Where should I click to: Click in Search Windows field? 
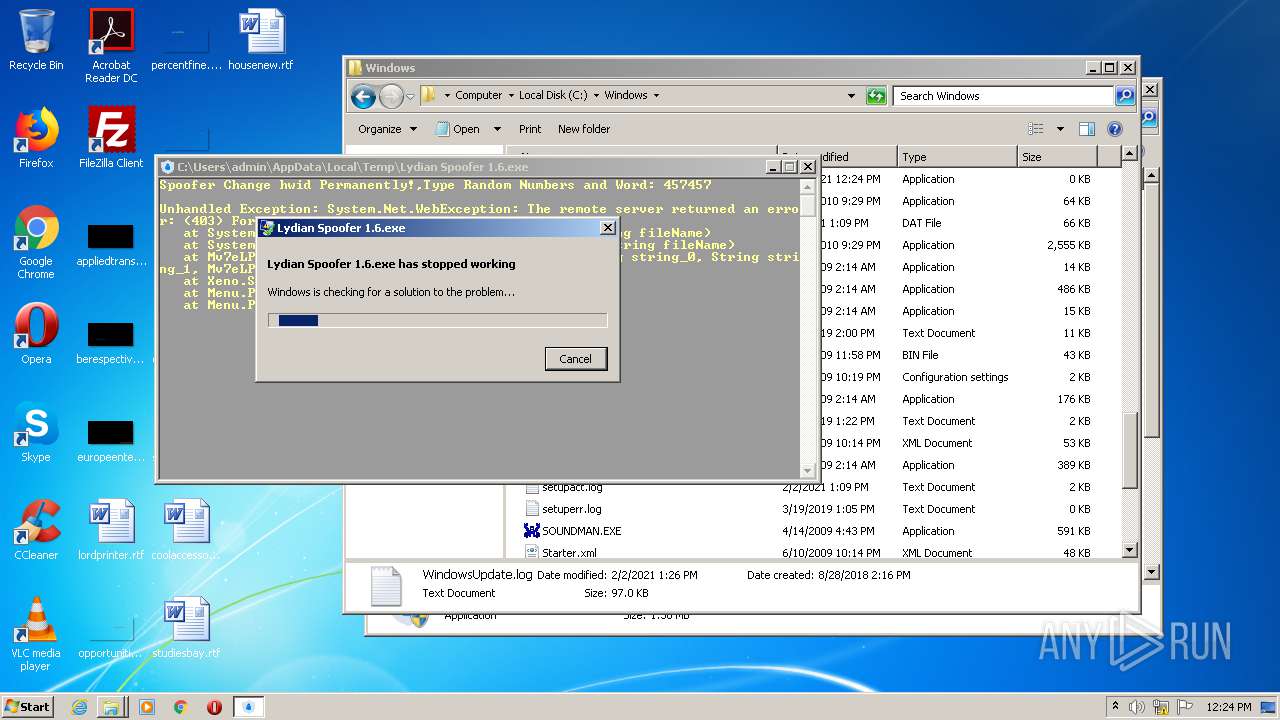coord(1003,96)
